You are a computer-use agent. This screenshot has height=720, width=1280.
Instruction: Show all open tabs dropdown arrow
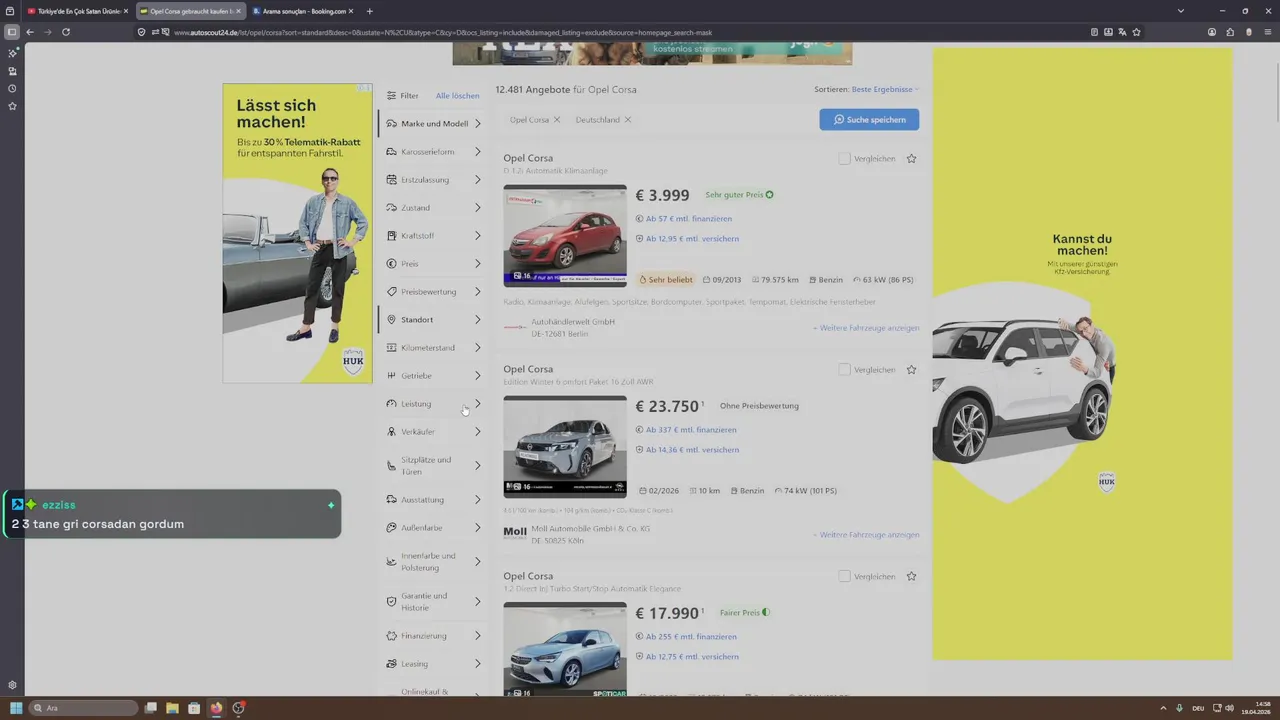[1181, 11]
